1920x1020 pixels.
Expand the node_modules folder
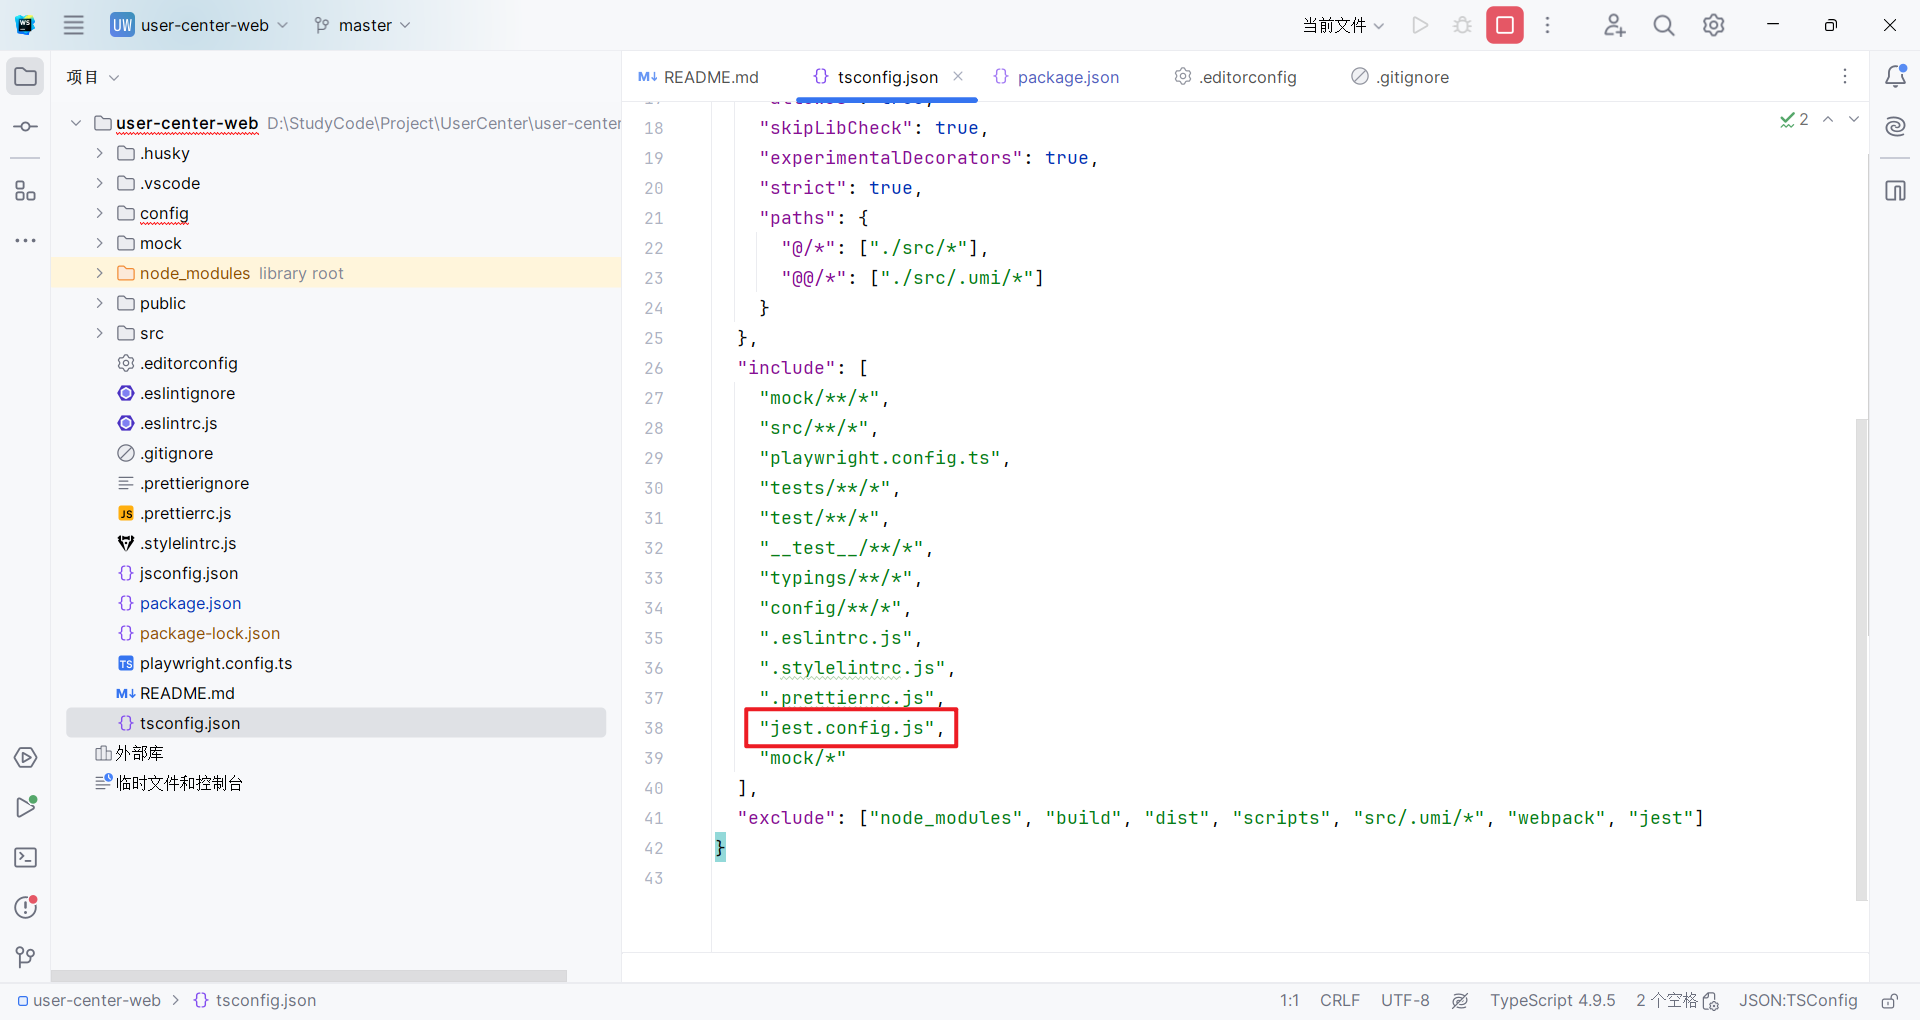tap(99, 273)
